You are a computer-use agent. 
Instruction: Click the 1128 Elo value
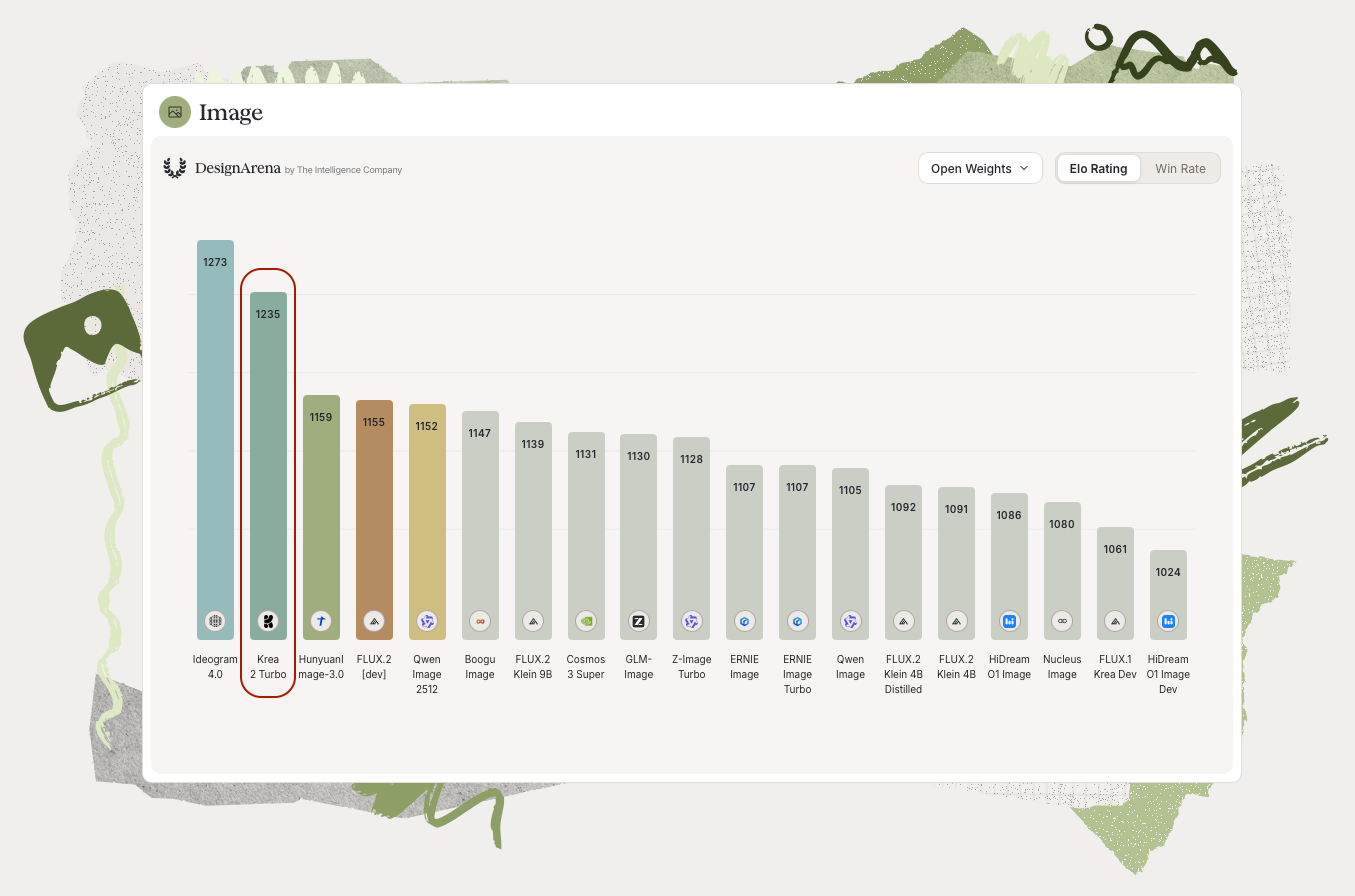[x=691, y=459]
